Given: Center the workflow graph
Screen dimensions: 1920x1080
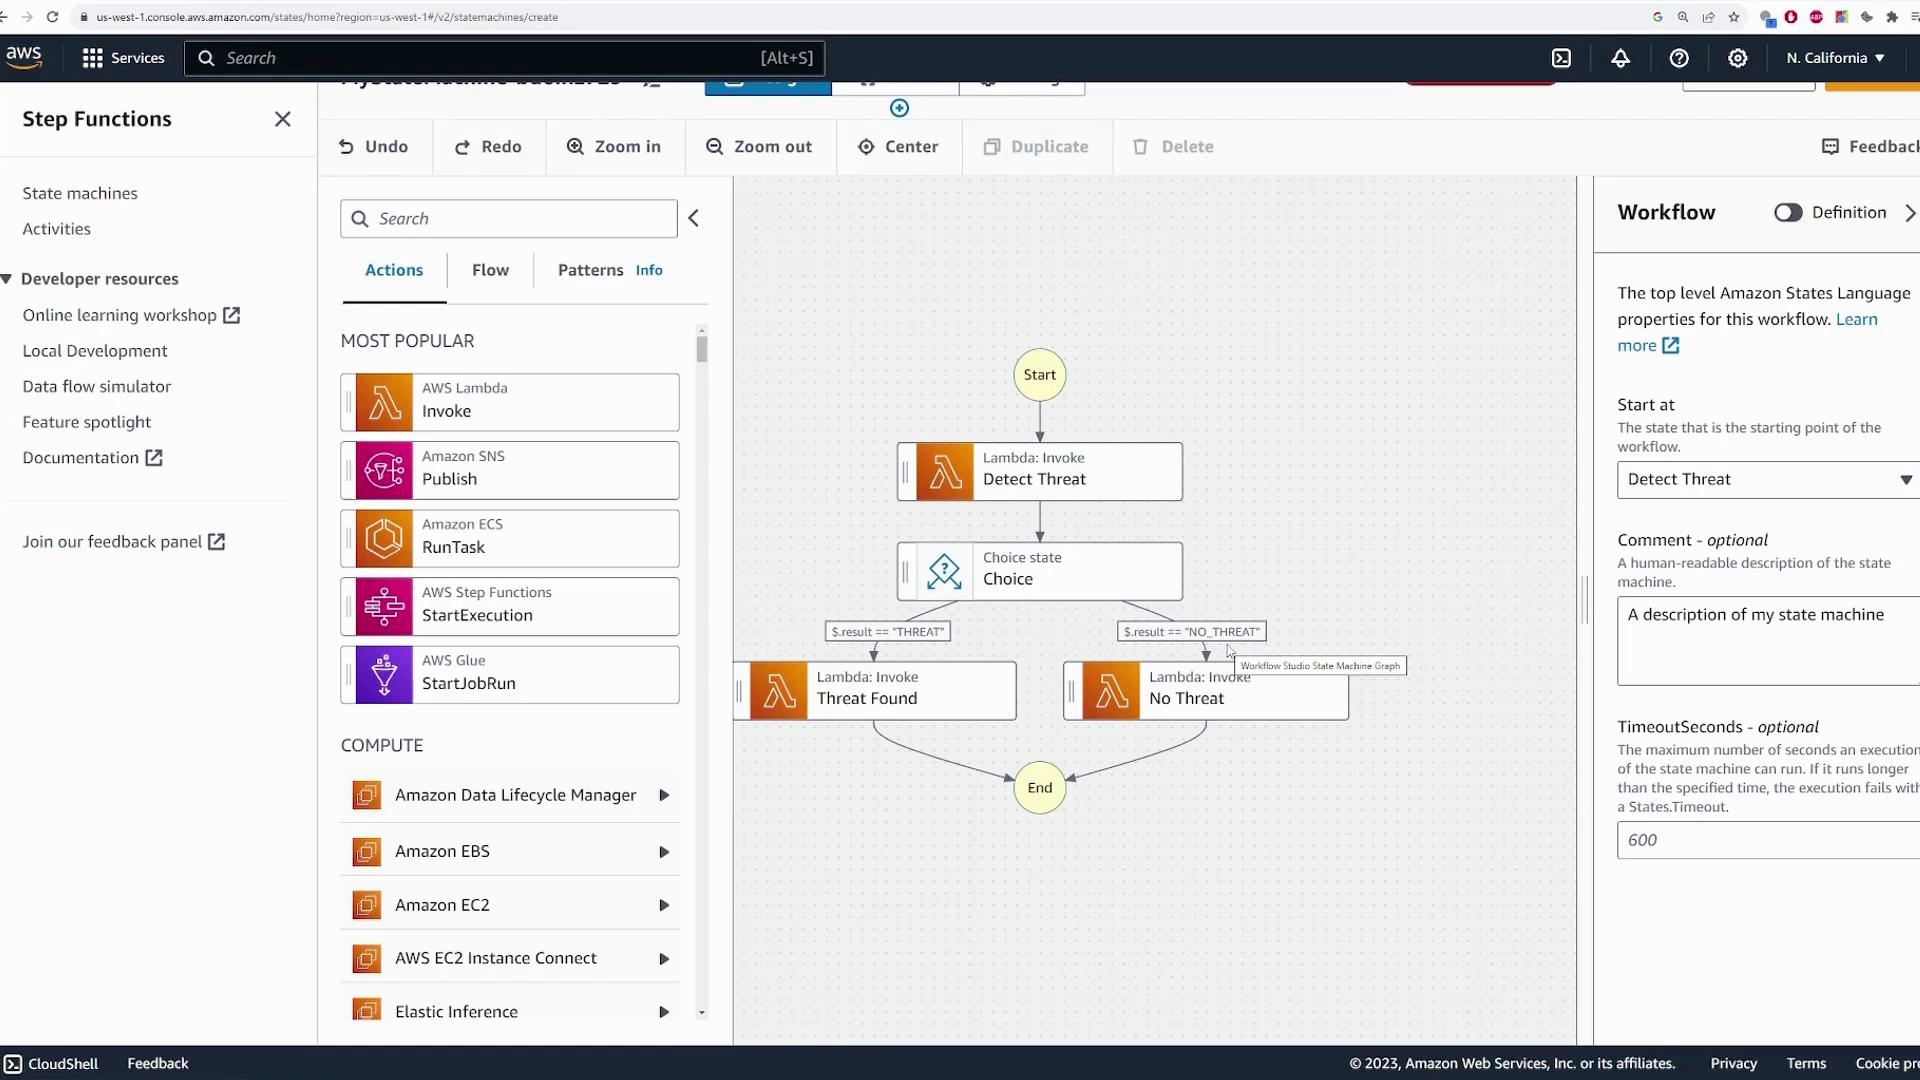Looking at the screenshot, I should pyautogui.click(x=898, y=146).
